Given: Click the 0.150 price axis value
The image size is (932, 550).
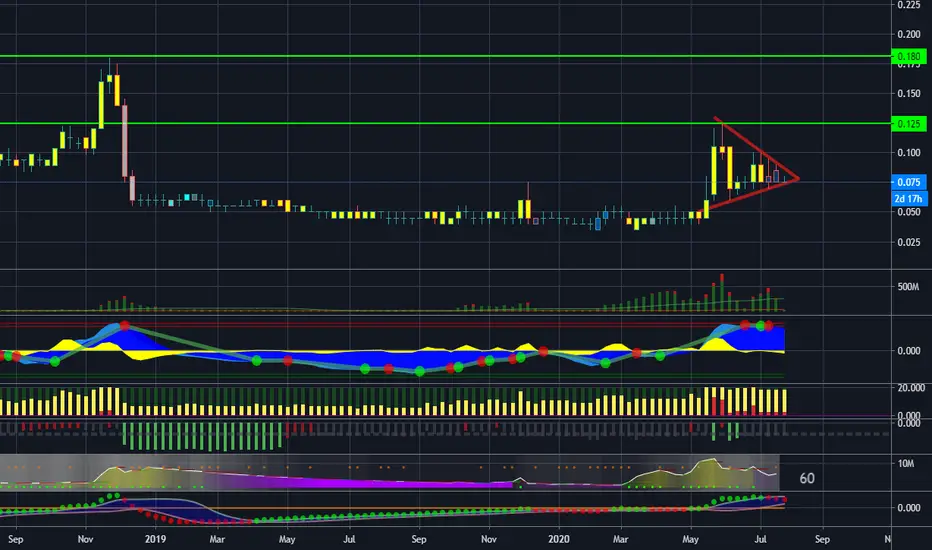Looking at the screenshot, I should tap(909, 93).
